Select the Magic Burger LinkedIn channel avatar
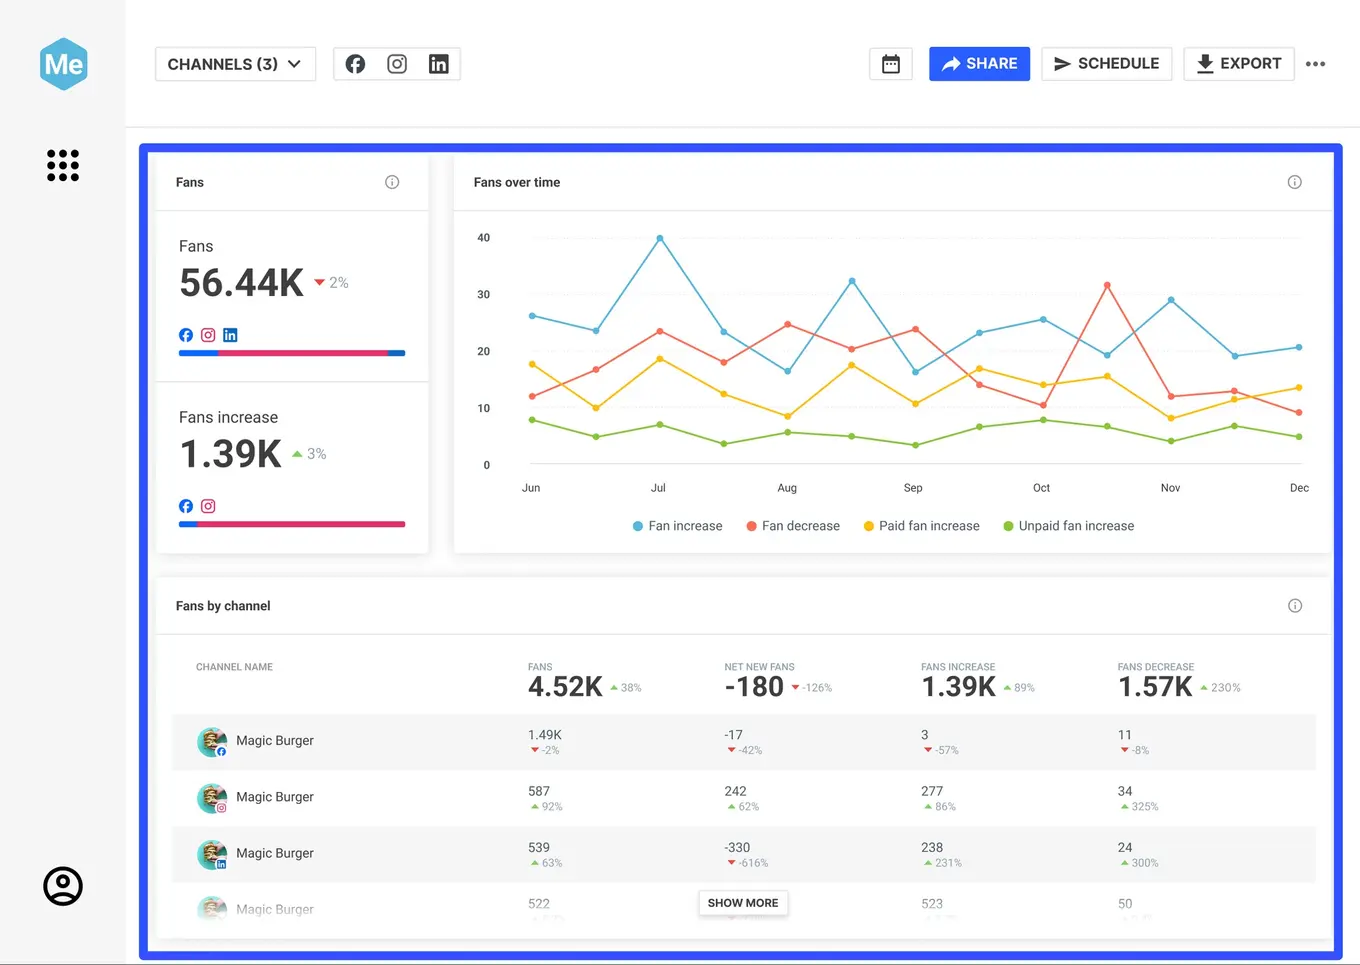This screenshot has height=965, width=1360. (211, 854)
